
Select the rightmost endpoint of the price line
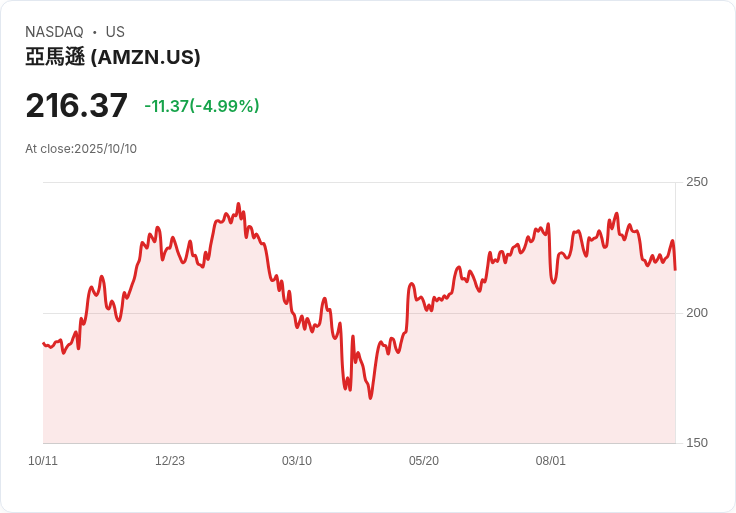point(675,269)
